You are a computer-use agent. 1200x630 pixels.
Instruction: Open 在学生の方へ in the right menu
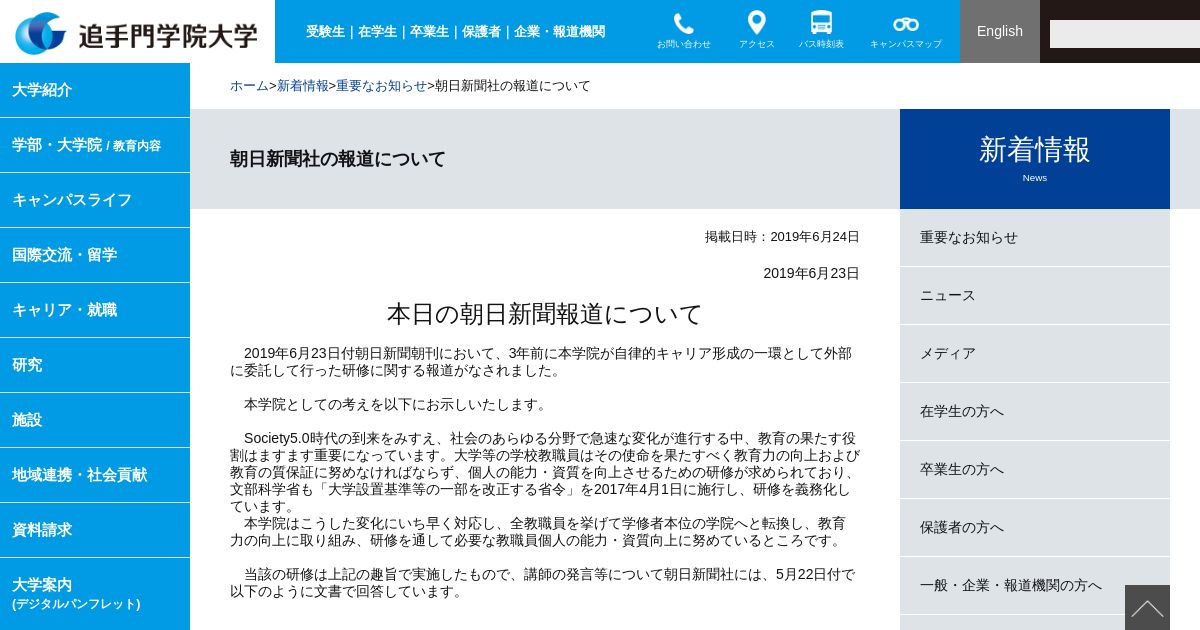1035,412
